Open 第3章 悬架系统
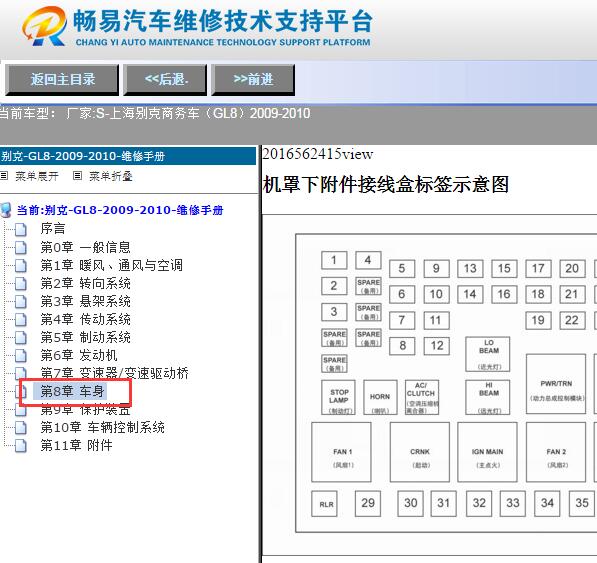Screen dimensions: 597x563 pos(86,301)
